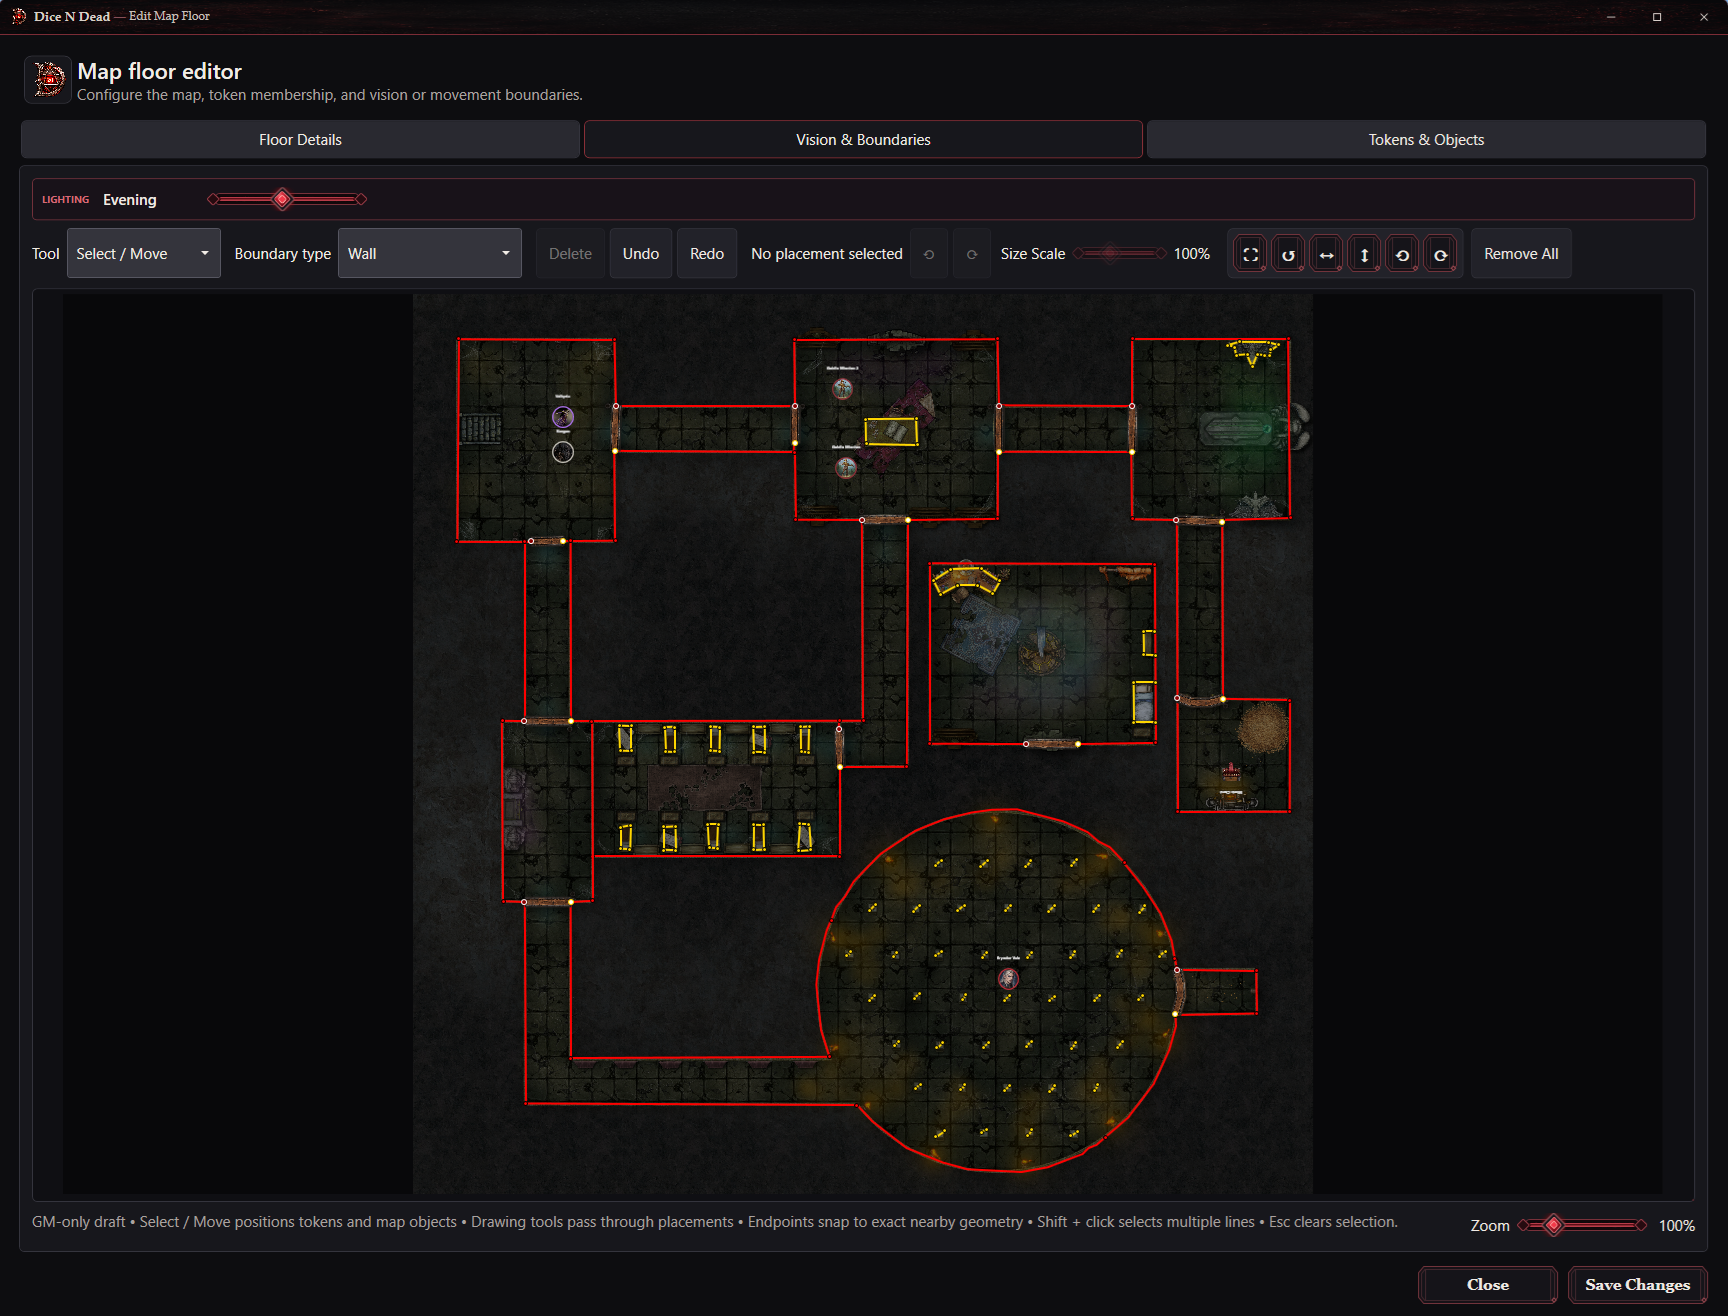
Task: Click the dim rotate-right icon left of Size Scale
Action: coord(972,254)
